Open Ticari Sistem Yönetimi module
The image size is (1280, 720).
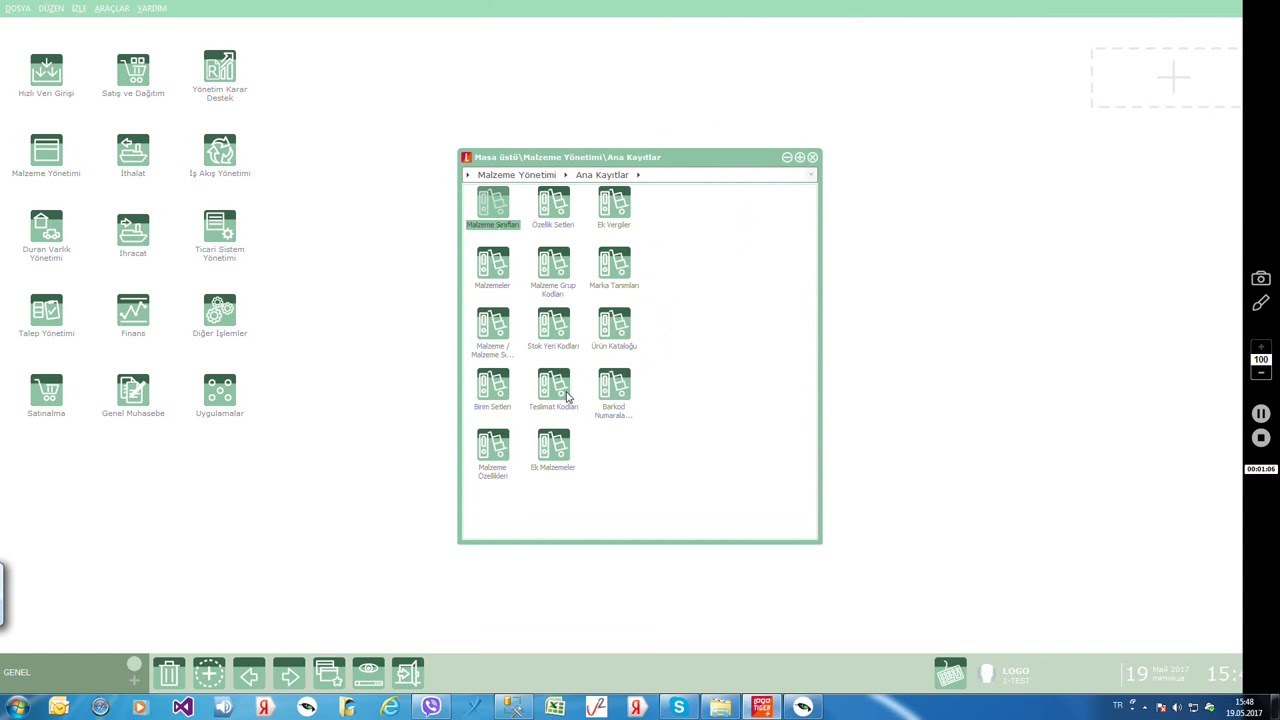(220, 236)
